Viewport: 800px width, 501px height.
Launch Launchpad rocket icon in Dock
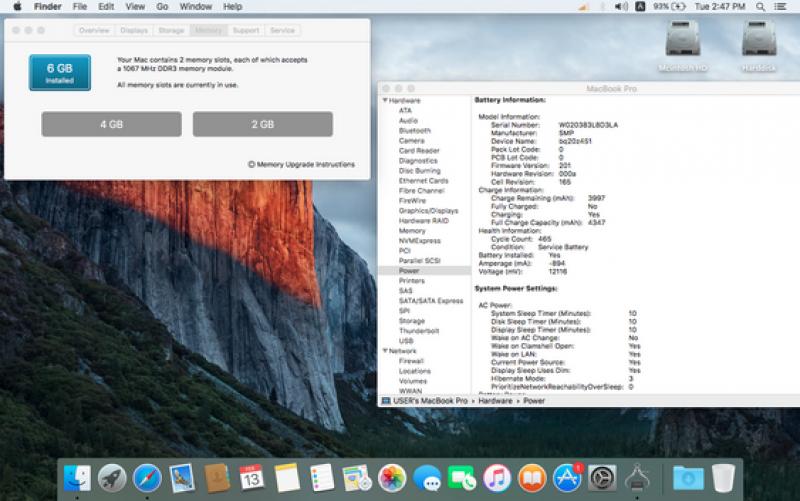(112, 478)
